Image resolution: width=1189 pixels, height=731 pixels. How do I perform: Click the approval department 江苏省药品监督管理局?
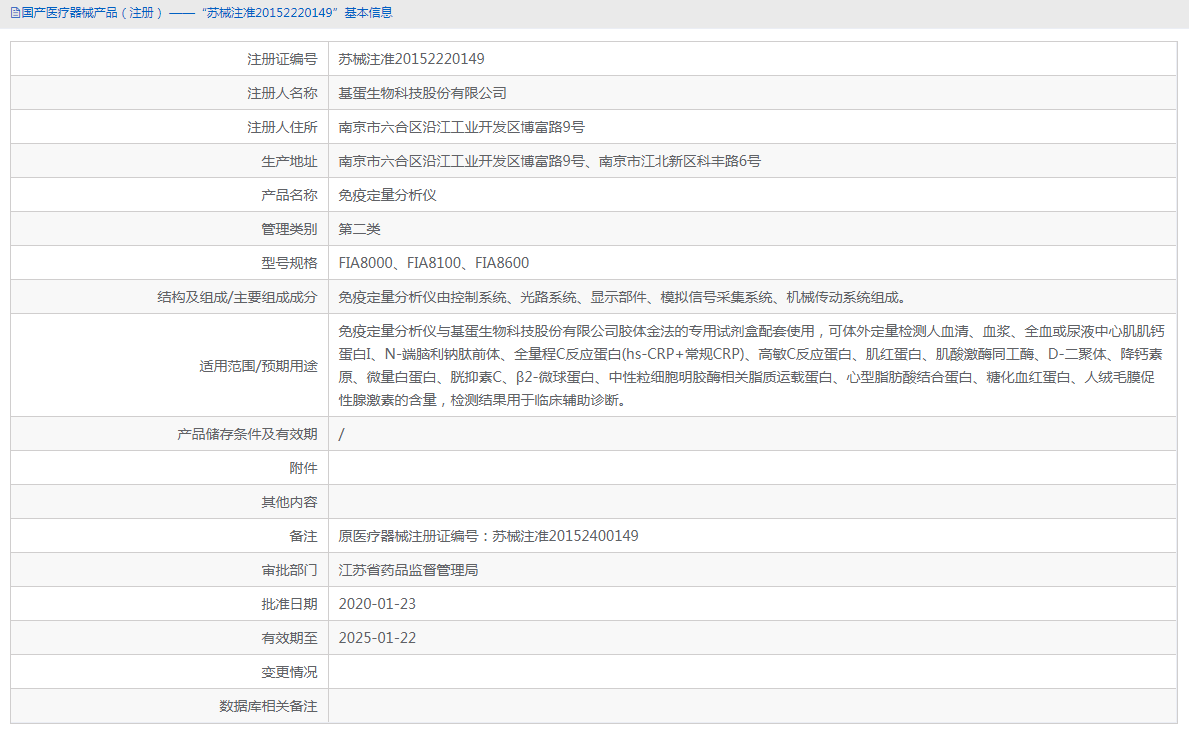coord(408,570)
